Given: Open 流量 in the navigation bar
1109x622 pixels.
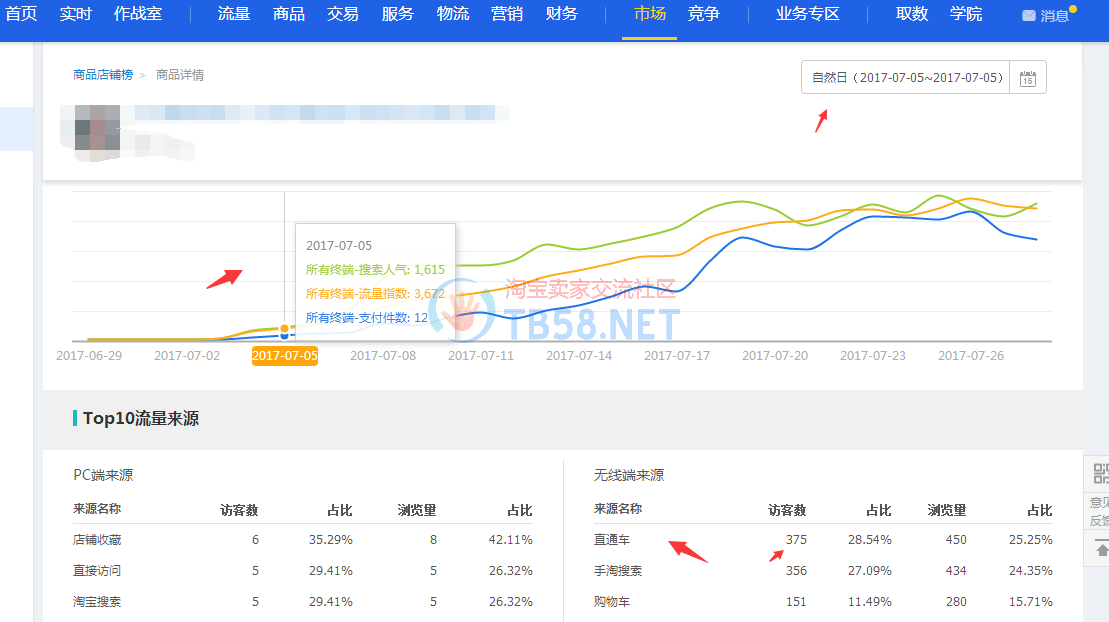Looking at the screenshot, I should 234,14.
